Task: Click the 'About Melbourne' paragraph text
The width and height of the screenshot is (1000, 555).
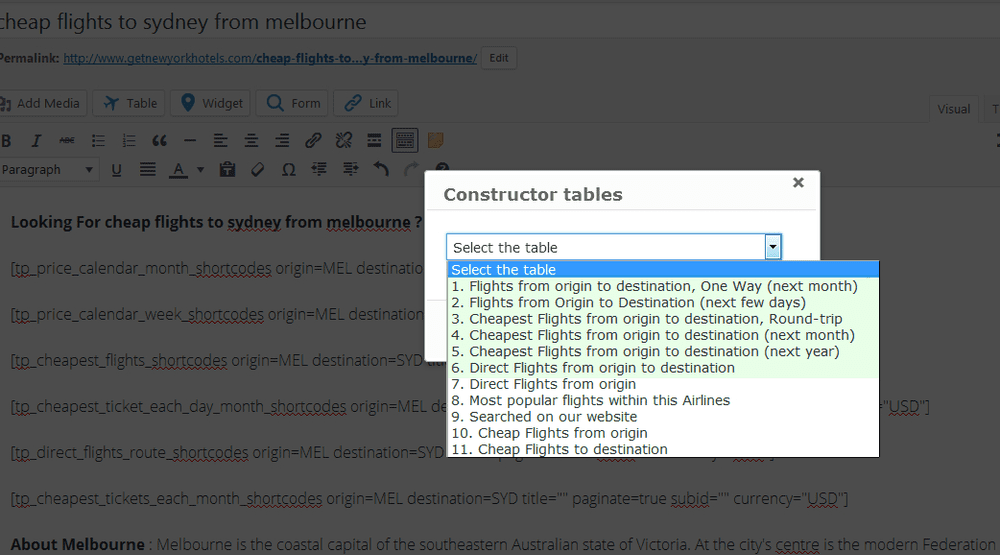Action: coord(503,544)
